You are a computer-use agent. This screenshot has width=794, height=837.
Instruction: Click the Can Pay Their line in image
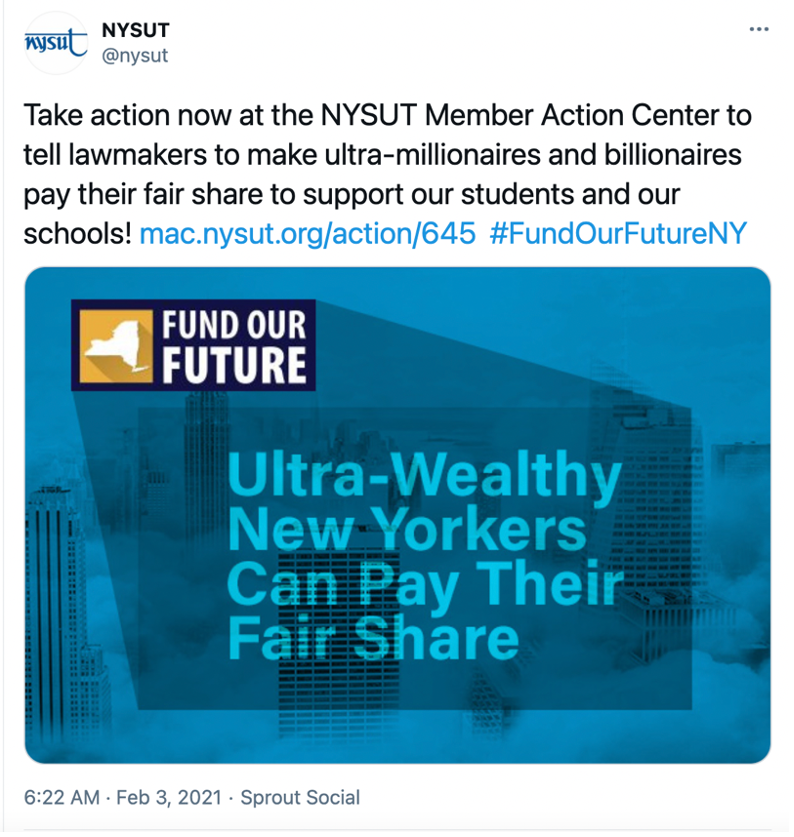pos(426,586)
